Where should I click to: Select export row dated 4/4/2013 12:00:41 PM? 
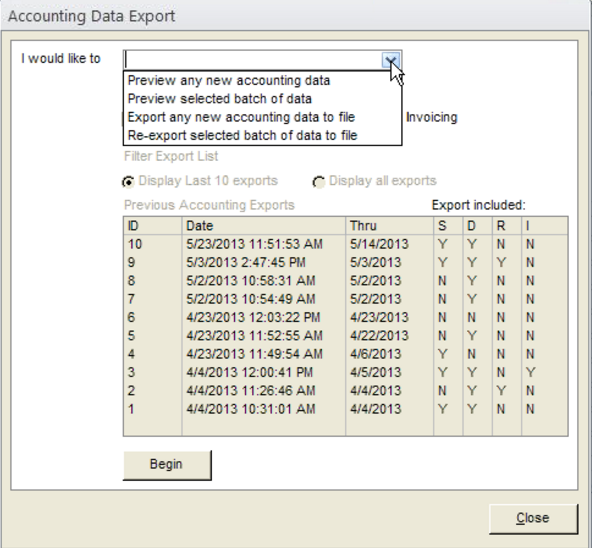pos(345,372)
